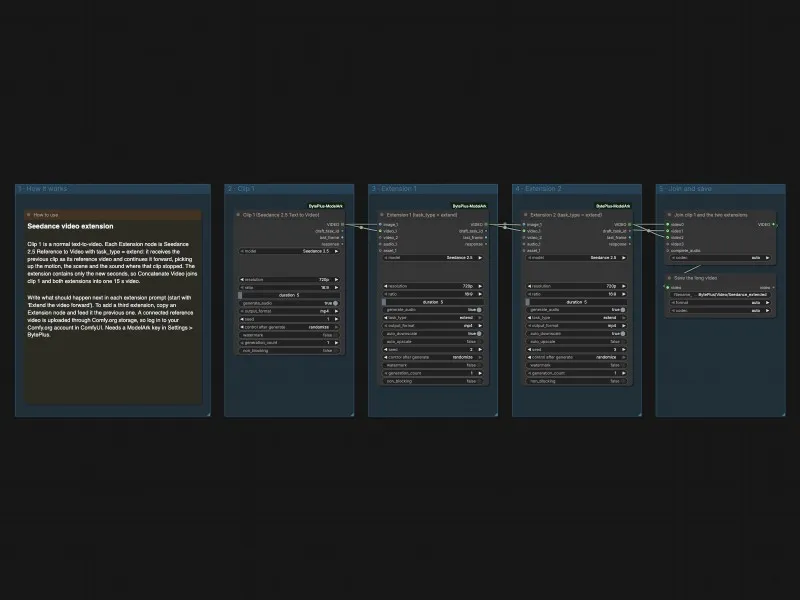This screenshot has width=800, height=600.
Task: Click the video_1 input port on Extension 2 node
Action: tap(524, 231)
